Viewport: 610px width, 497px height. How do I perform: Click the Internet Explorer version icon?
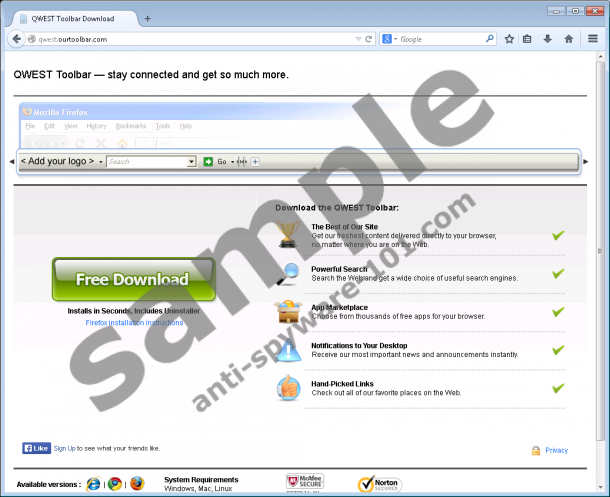coord(94,484)
